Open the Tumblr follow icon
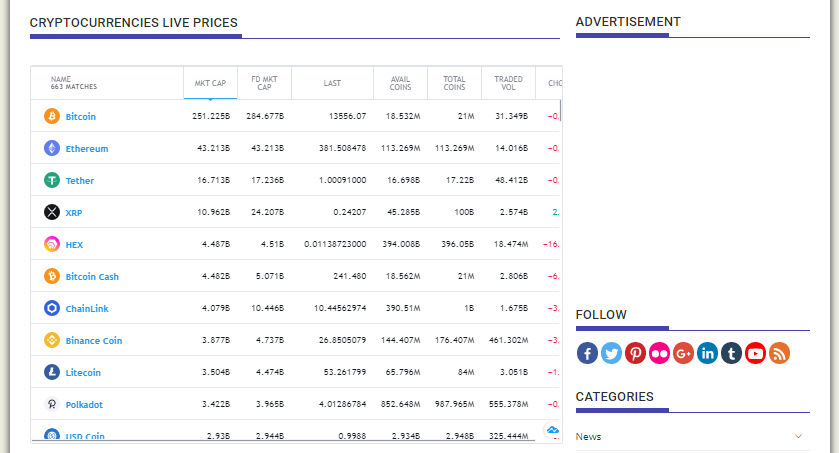 731,353
